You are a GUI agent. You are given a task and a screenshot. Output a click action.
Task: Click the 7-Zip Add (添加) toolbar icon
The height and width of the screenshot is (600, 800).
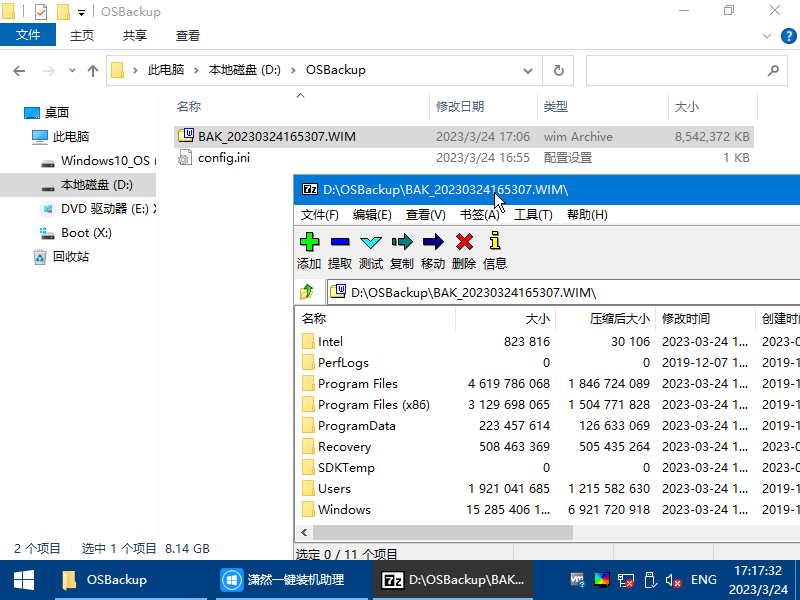[309, 242]
